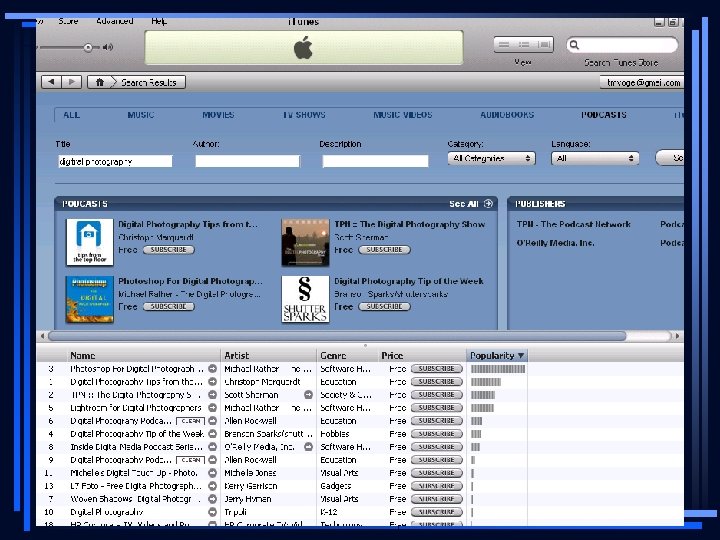Open the Category All Categories dropdown
This screenshot has width=720, height=540.
click(491, 158)
